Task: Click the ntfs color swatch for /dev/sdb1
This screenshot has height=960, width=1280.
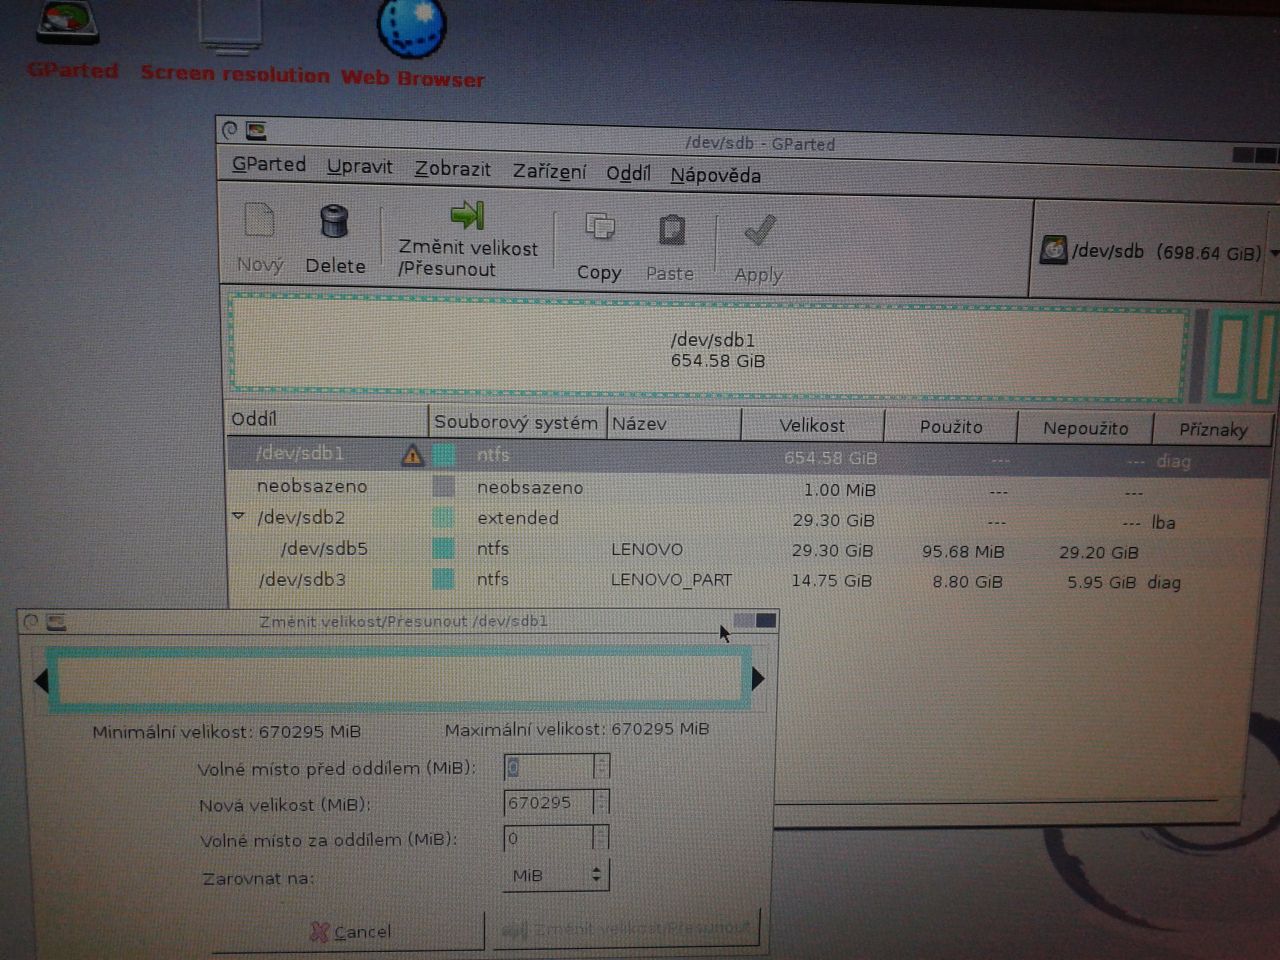Action: [x=443, y=455]
